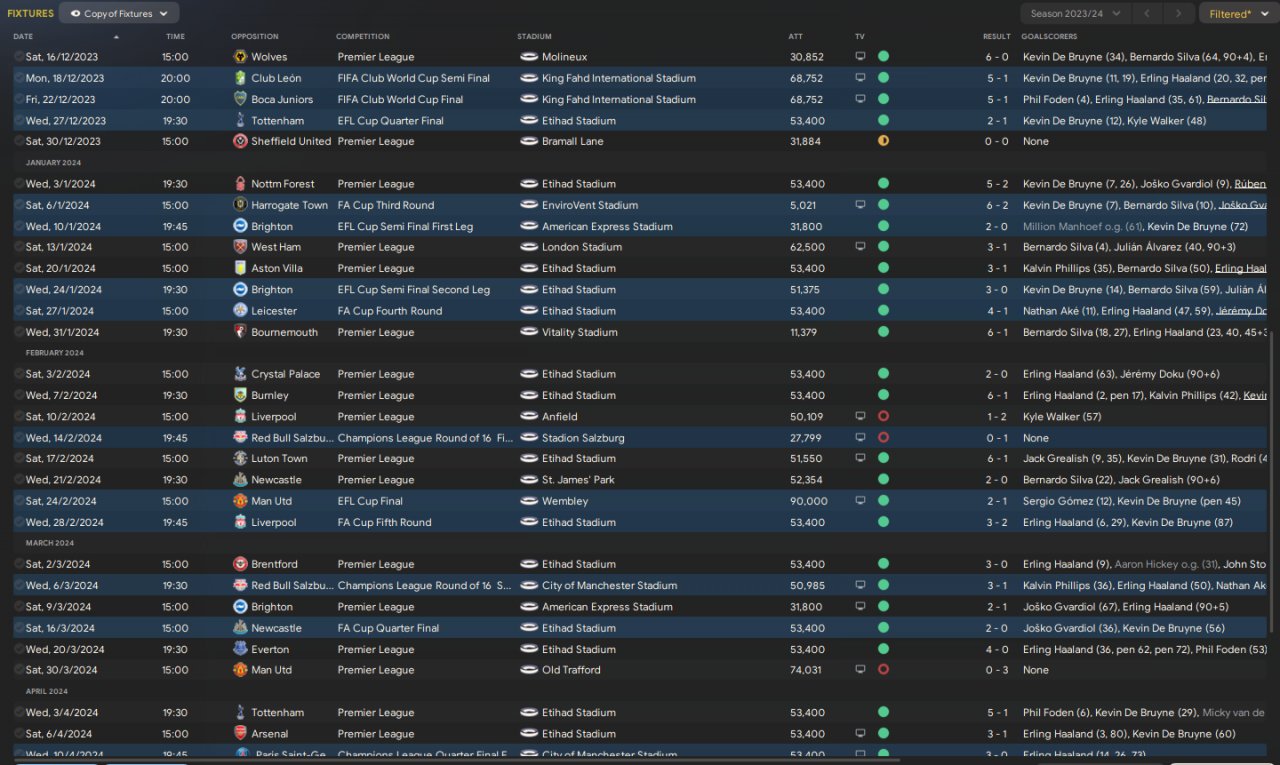Open the 0 - 3 result against Man Utd

pos(996,670)
